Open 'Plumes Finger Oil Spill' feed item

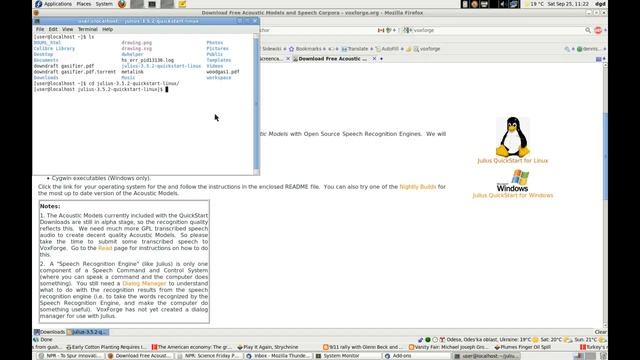click(522, 347)
